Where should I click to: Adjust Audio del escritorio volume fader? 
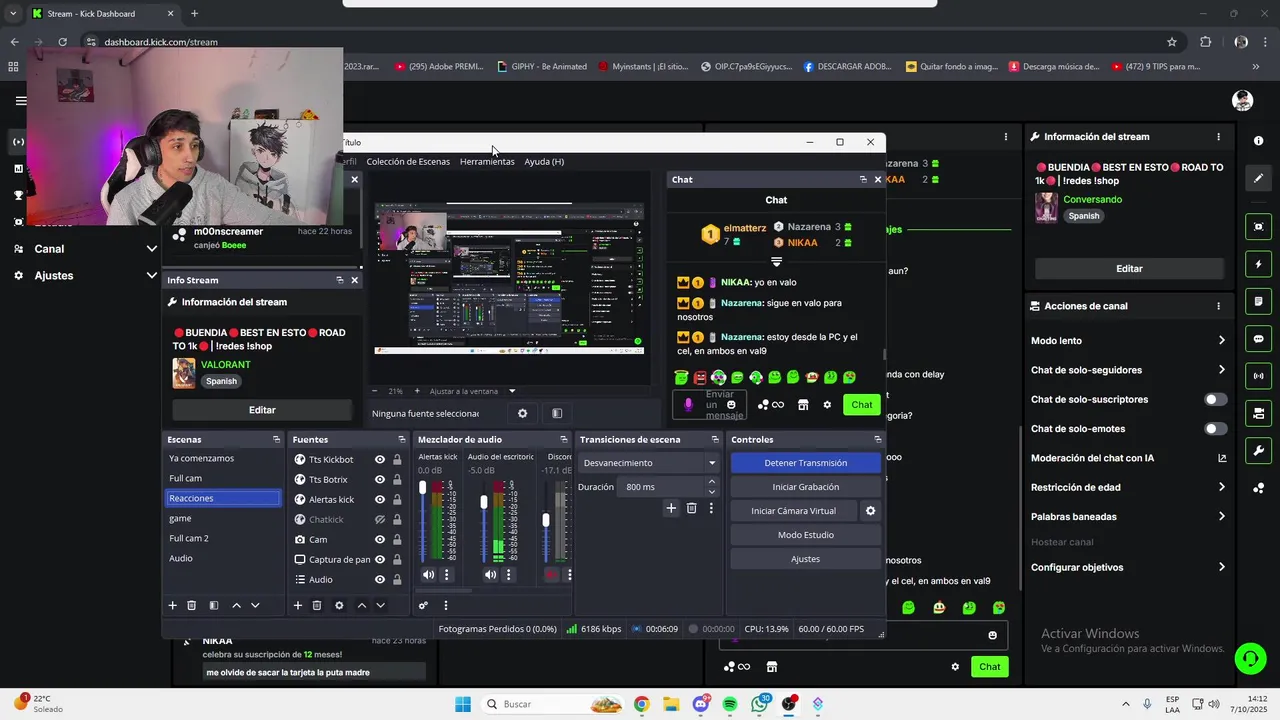pos(484,502)
